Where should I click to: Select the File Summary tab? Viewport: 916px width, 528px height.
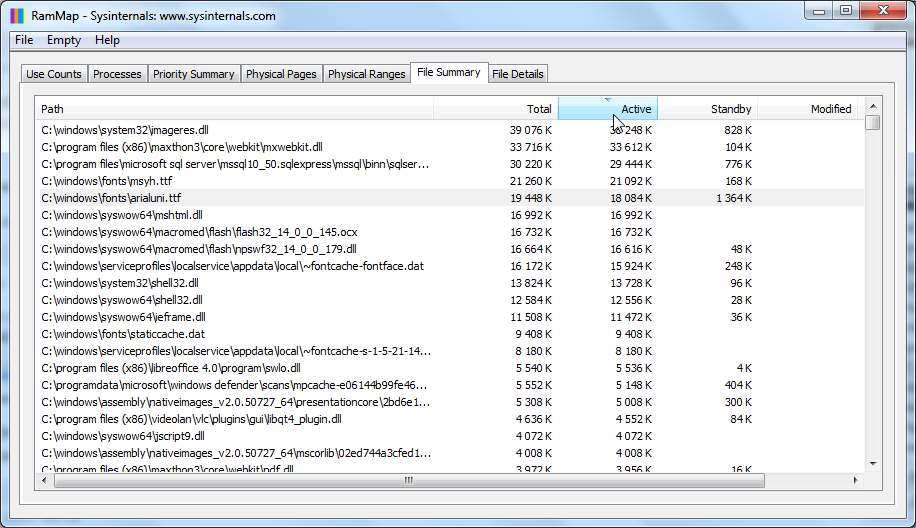coord(449,72)
